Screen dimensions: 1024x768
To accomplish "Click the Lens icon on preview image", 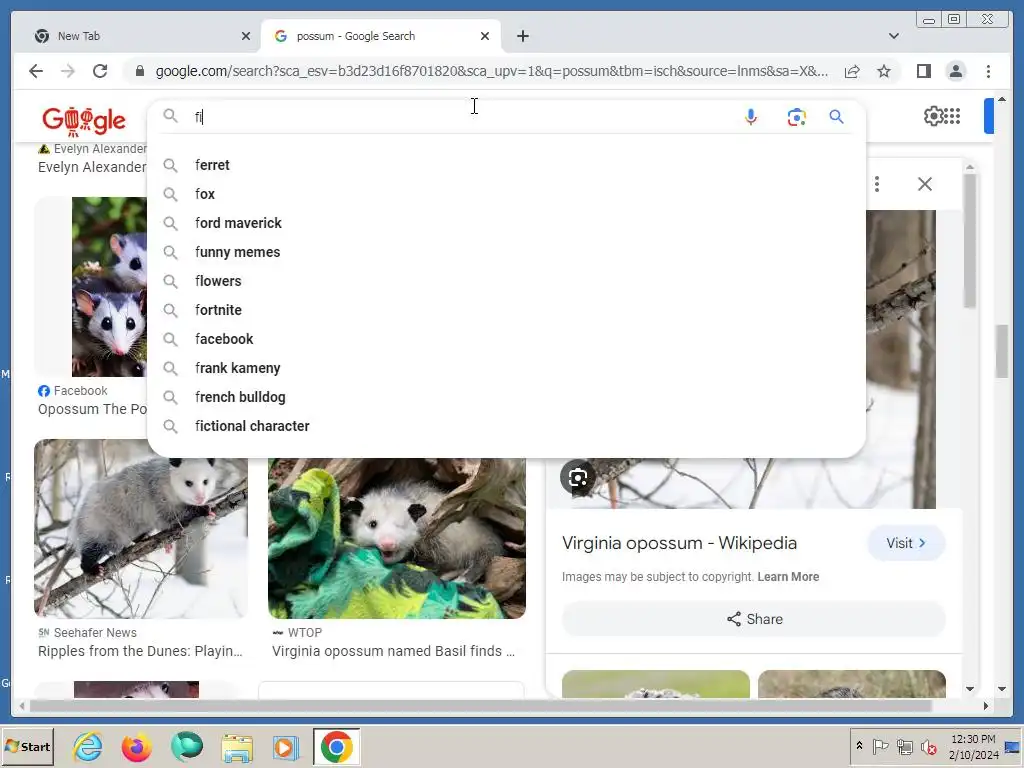I will (578, 477).
